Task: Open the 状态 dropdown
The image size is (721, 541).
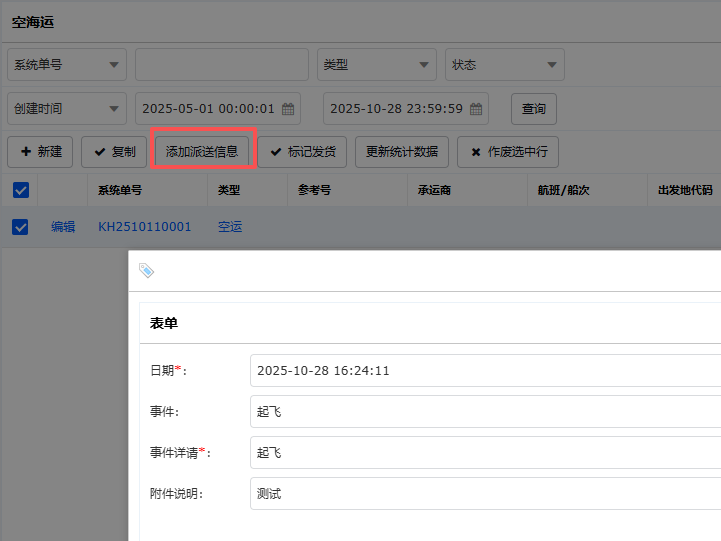Action: click(504, 65)
